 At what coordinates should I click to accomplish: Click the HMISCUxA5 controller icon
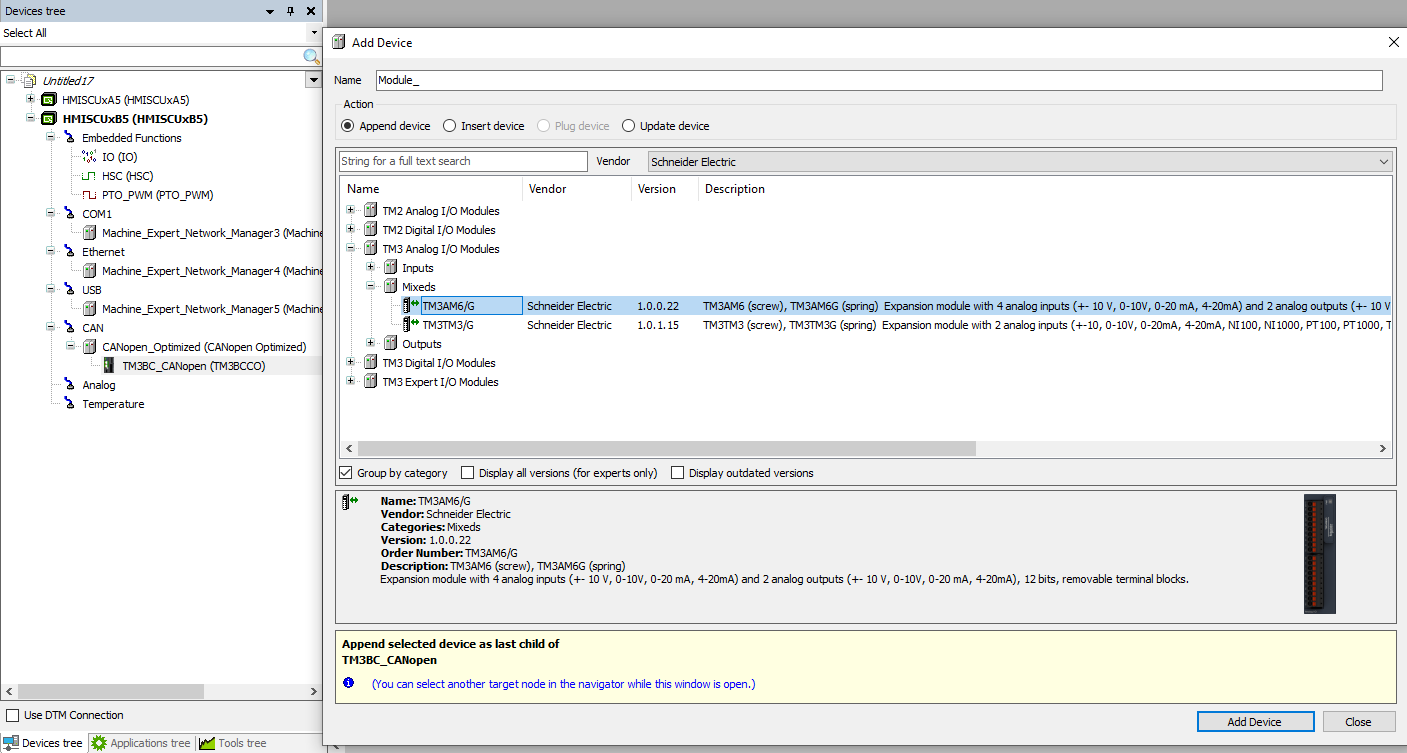pos(49,100)
